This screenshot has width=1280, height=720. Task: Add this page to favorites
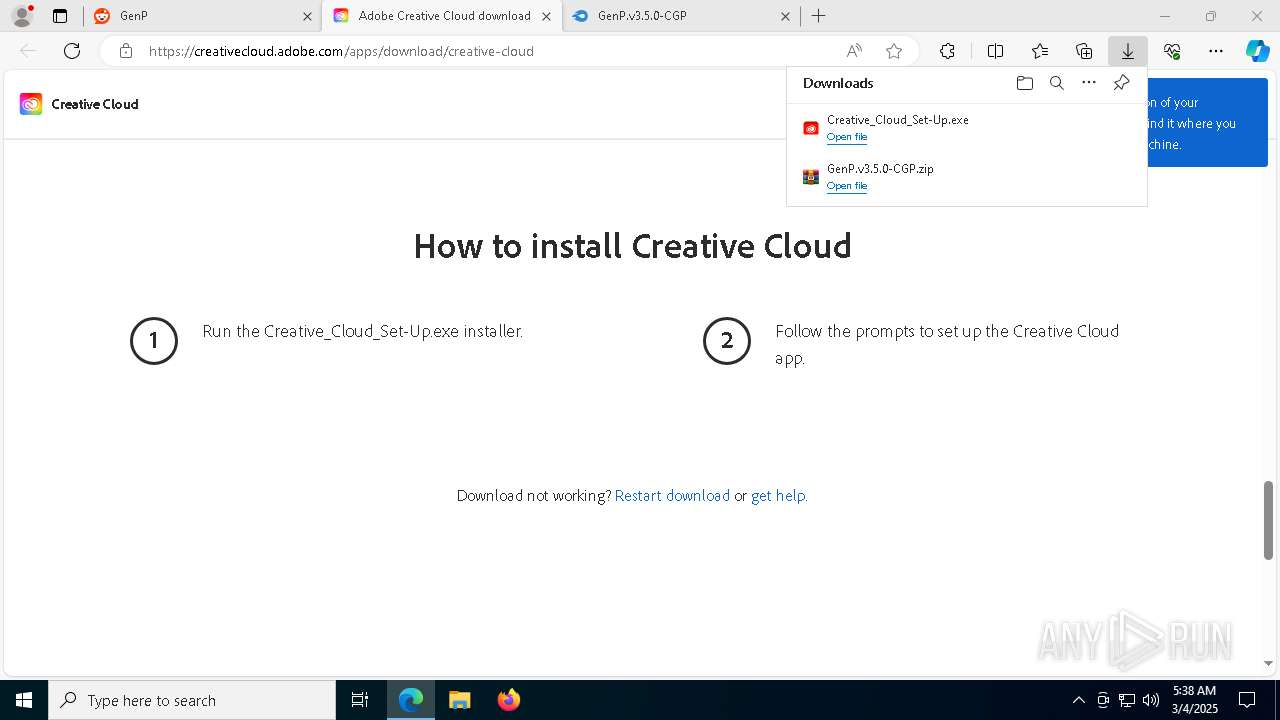tap(894, 51)
